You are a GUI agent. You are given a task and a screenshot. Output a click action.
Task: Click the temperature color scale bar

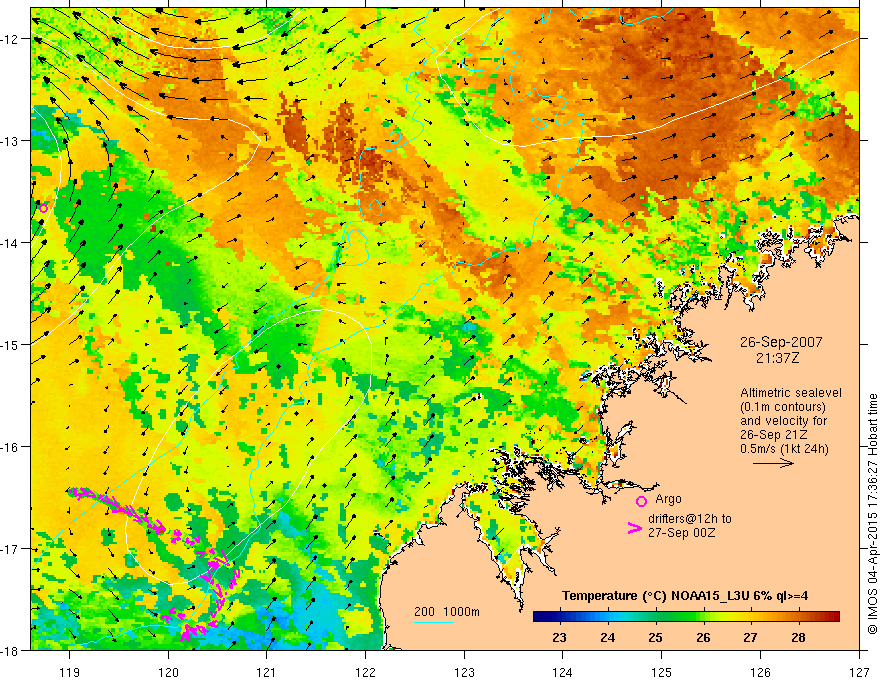[x=686, y=616]
